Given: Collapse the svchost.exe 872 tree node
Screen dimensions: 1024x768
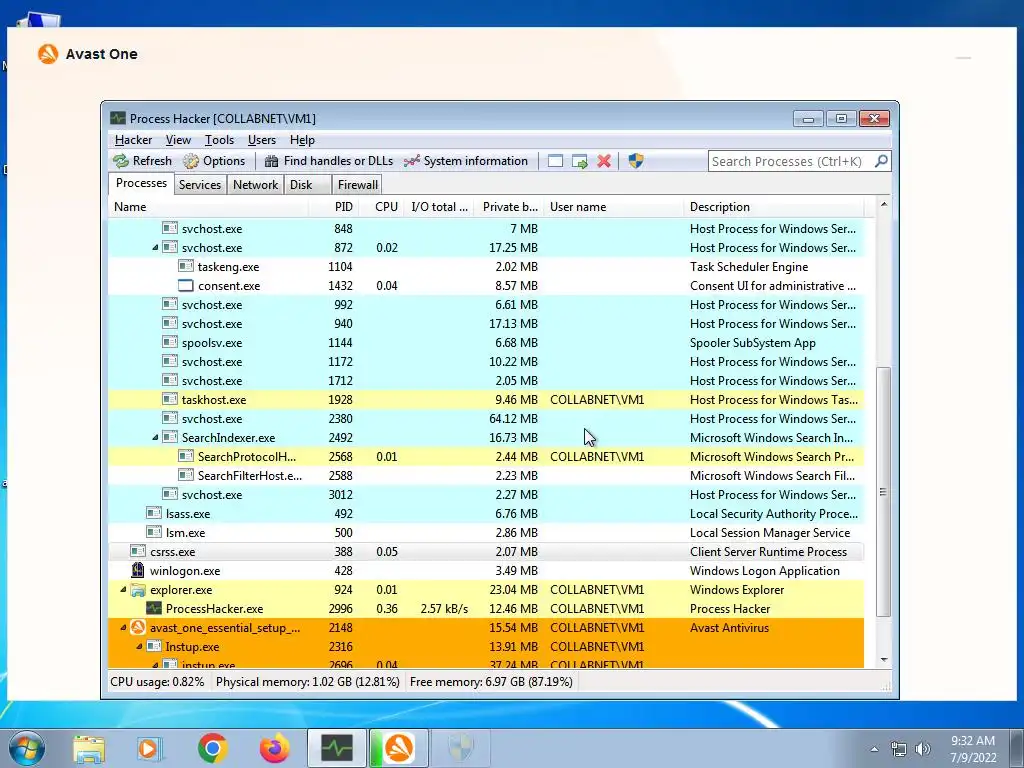Looking at the screenshot, I should point(155,248).
